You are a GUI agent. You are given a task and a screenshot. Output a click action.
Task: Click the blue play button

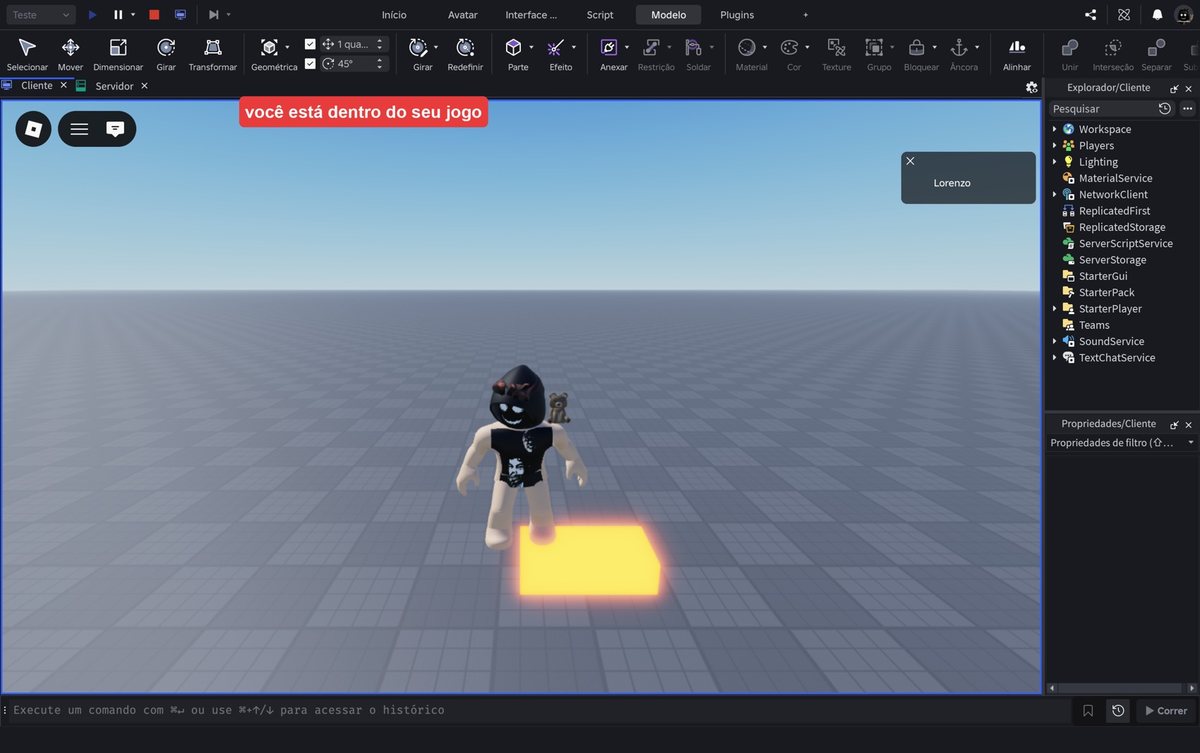[x=92, y=15]
